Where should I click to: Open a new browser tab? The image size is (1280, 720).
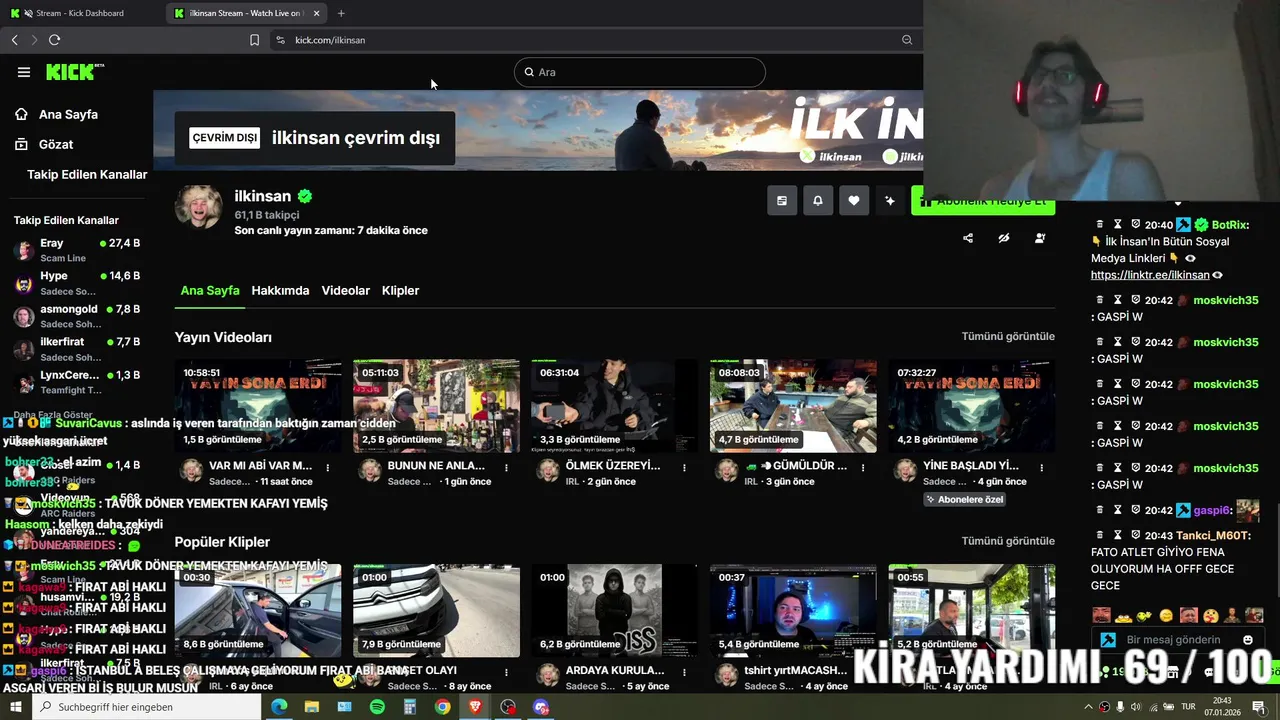tap(341, 13)
